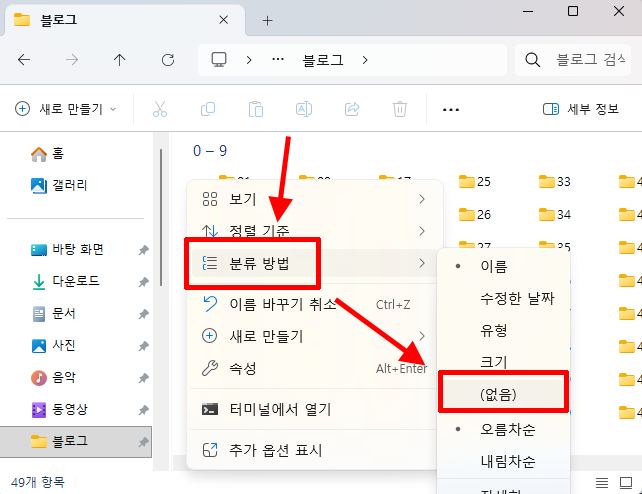This screenshot has height=494, width=642.
Task: Select 이름 바꾸기 취소 undo entry
Action: (x=314, y=304)
